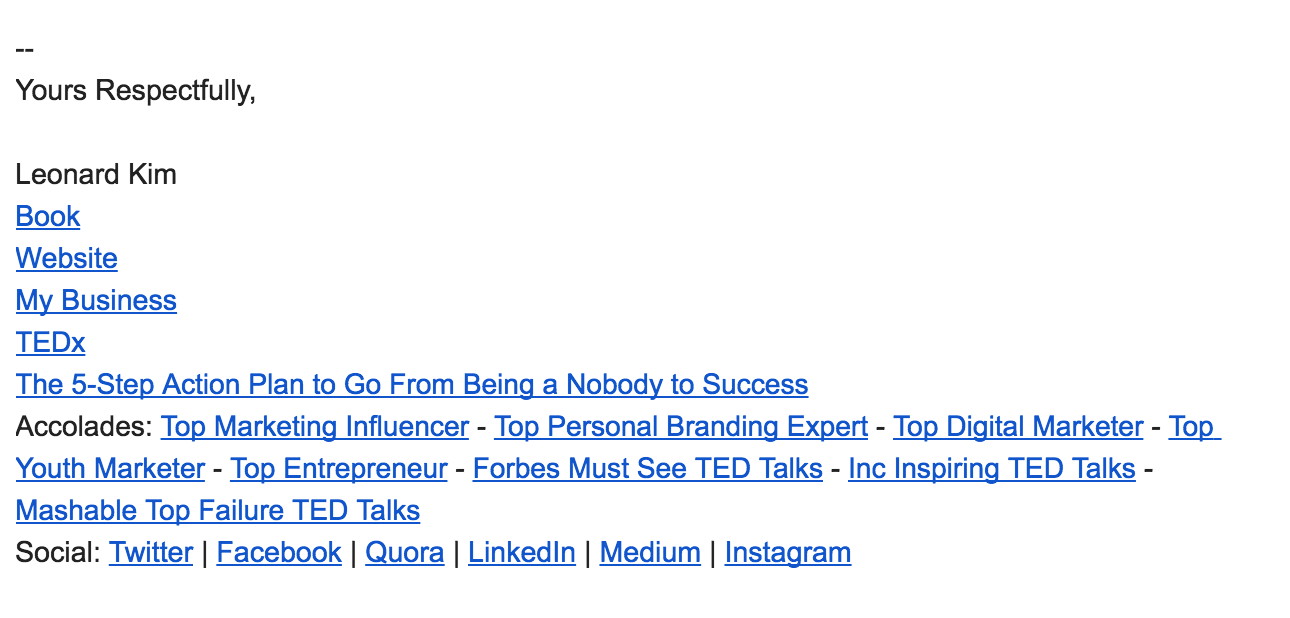Open the TEDx link
This screenshot has height=618, width=1290.
pyautogui.click(x=51, y=343)
